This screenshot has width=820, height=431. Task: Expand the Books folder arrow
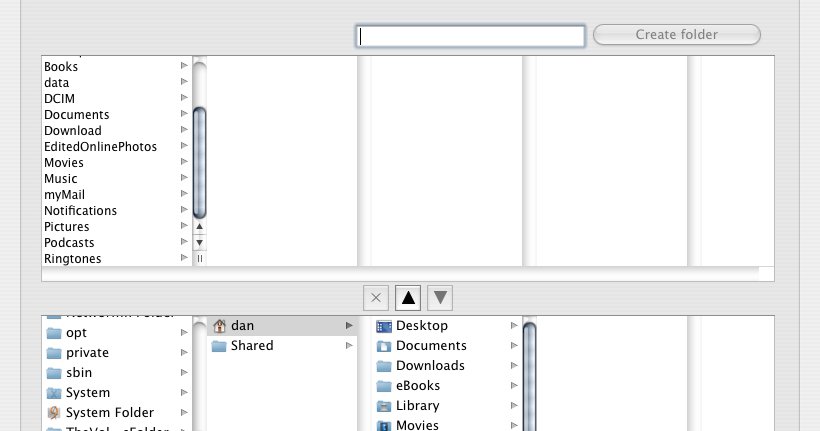[x=184, y=65]
